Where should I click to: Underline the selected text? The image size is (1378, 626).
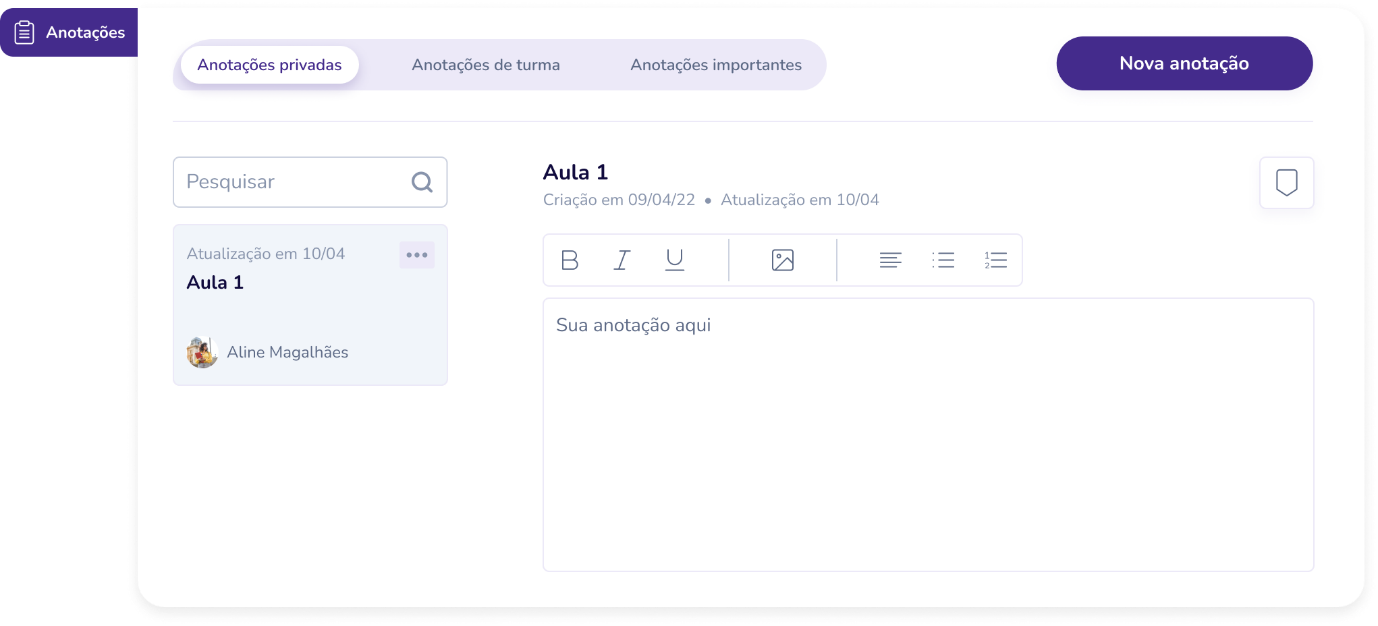click(674, 260)
